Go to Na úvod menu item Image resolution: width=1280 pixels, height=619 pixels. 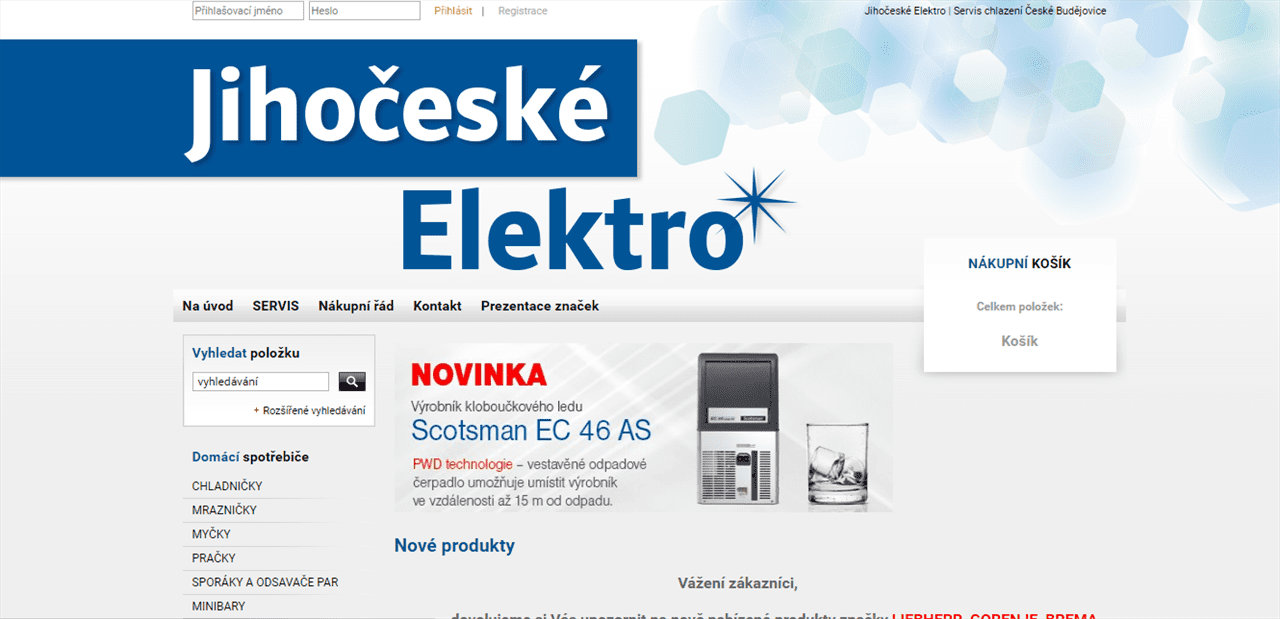[208, 306]
